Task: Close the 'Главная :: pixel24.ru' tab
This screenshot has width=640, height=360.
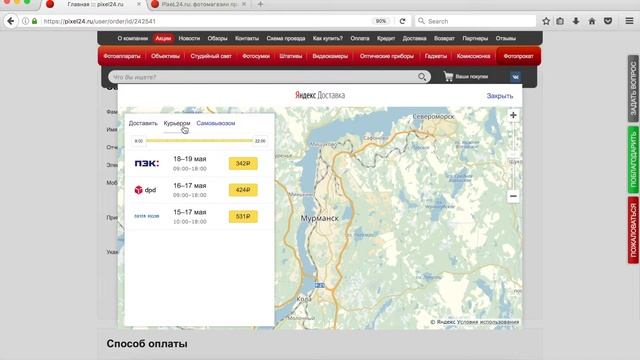Action: pyautogui.click(x=138, y=4)
